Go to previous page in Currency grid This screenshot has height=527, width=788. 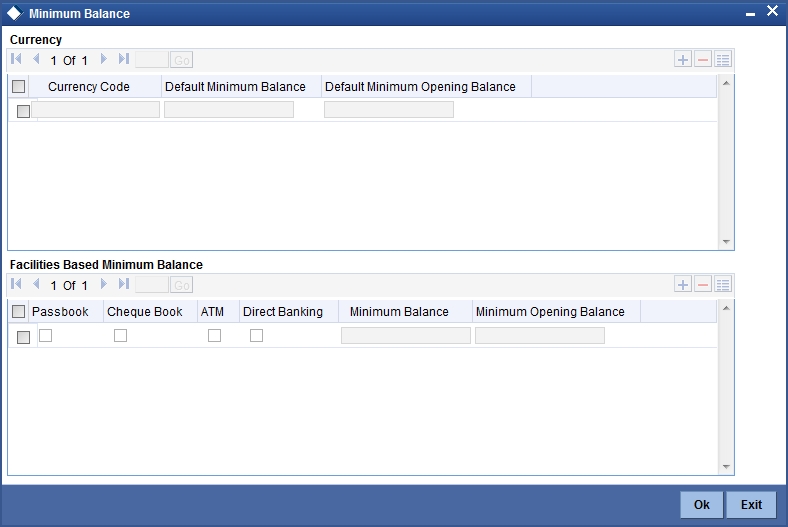pos(36,59)
